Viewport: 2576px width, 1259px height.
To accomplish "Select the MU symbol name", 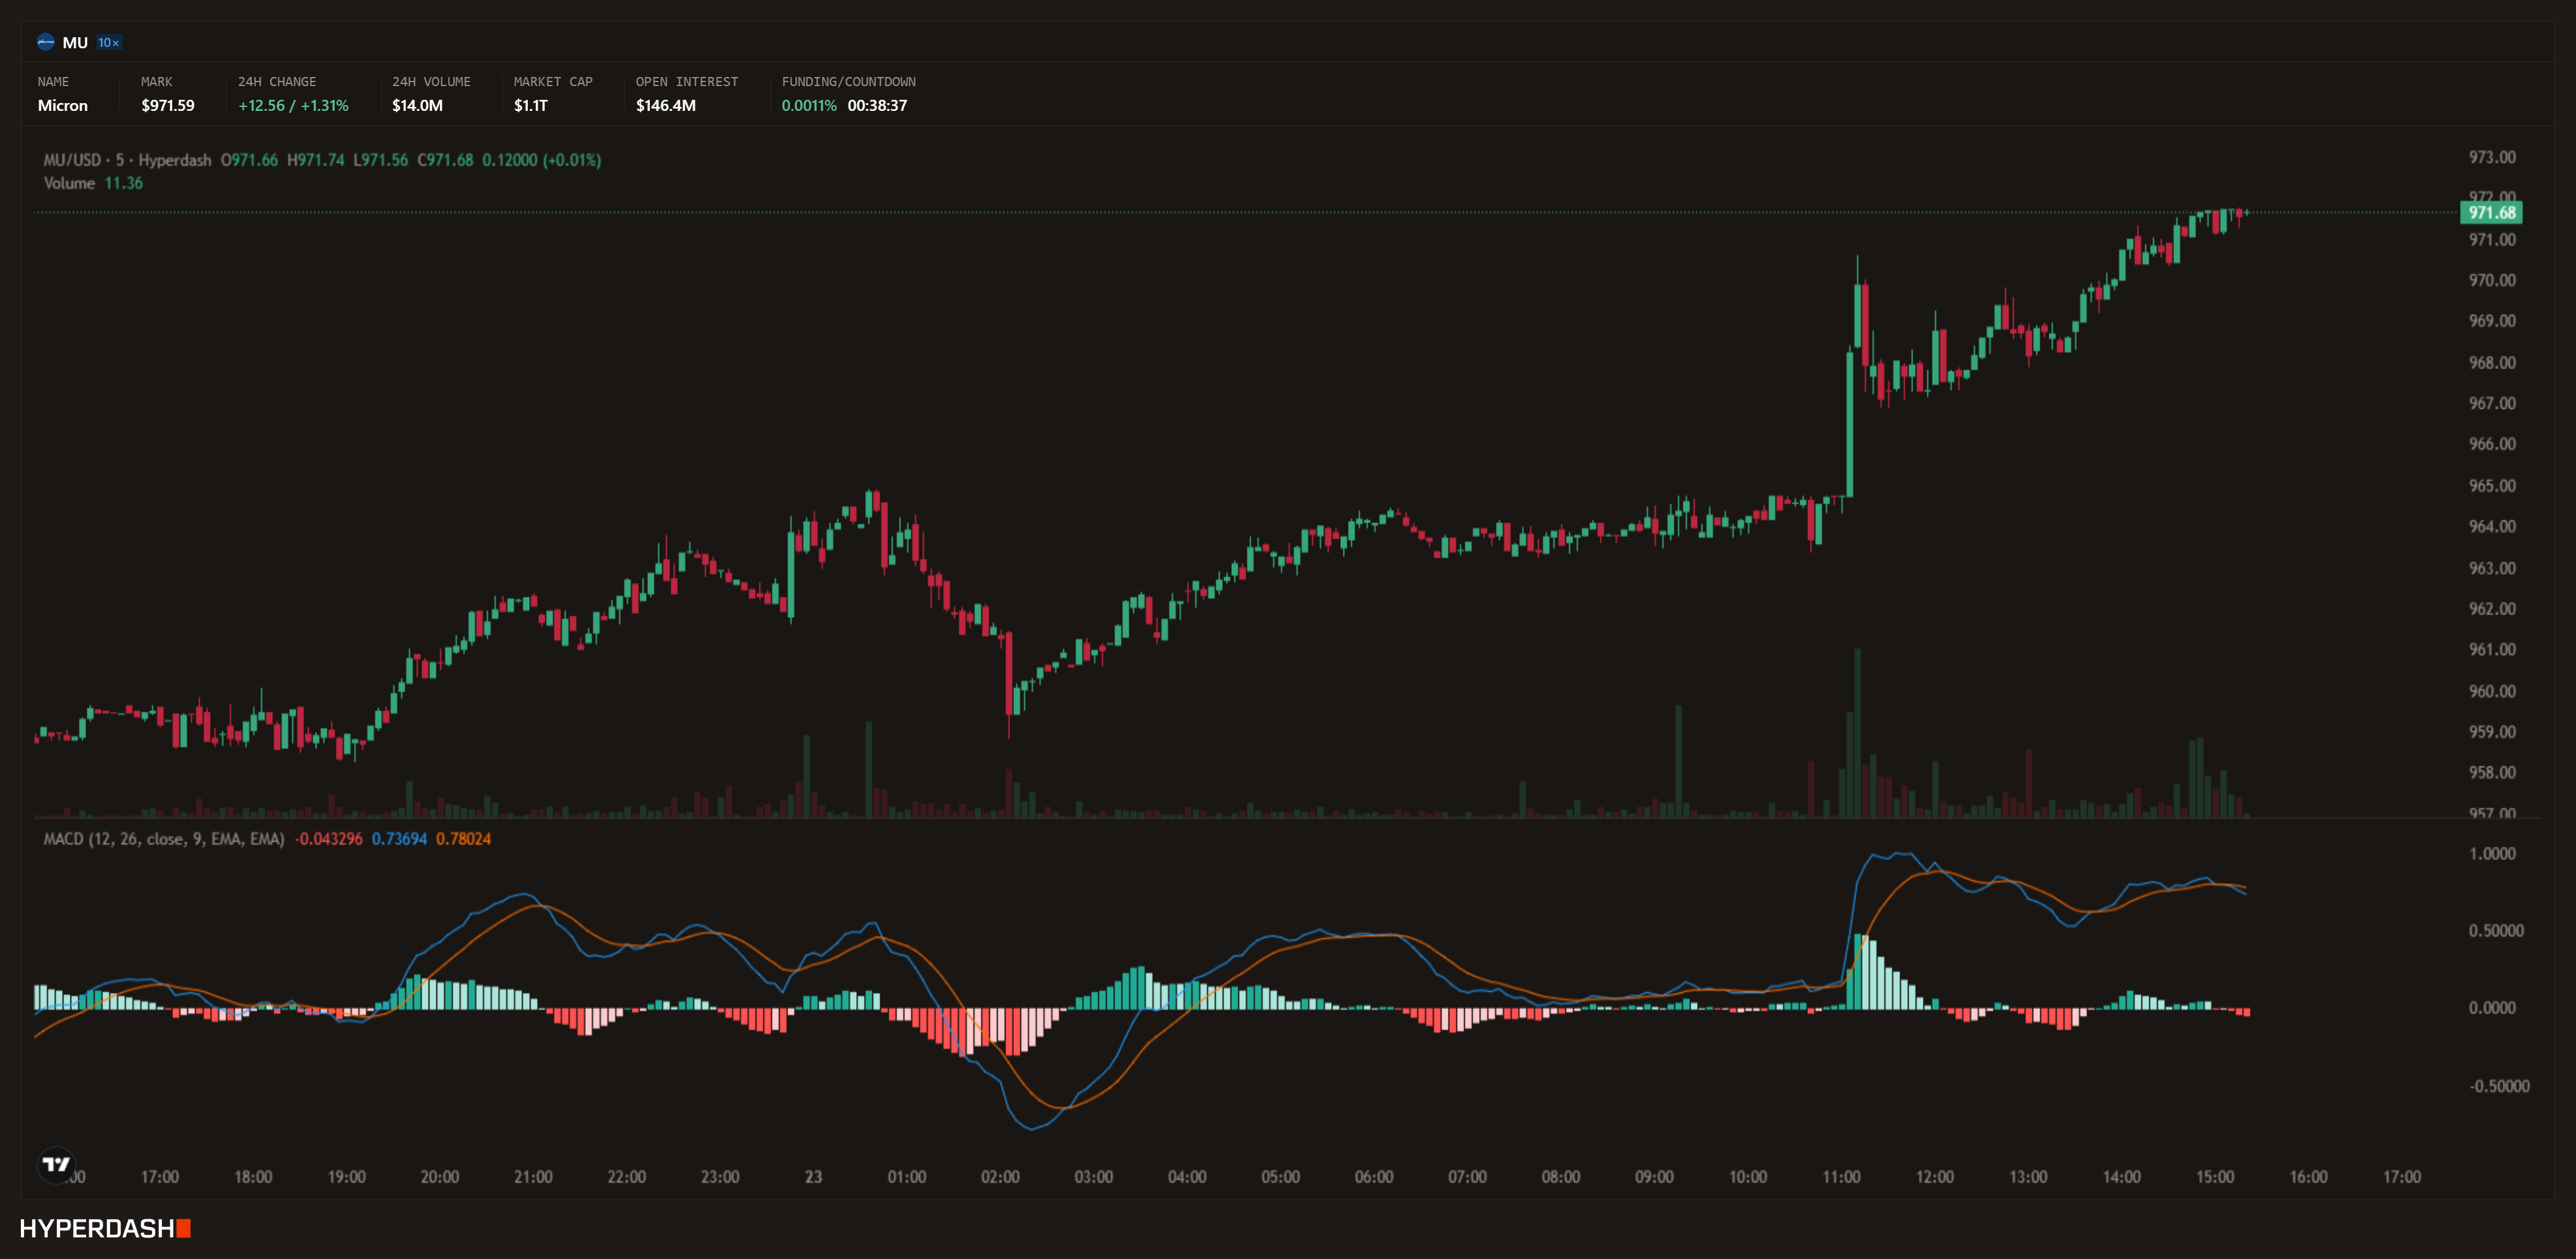I will coord(75,43).
